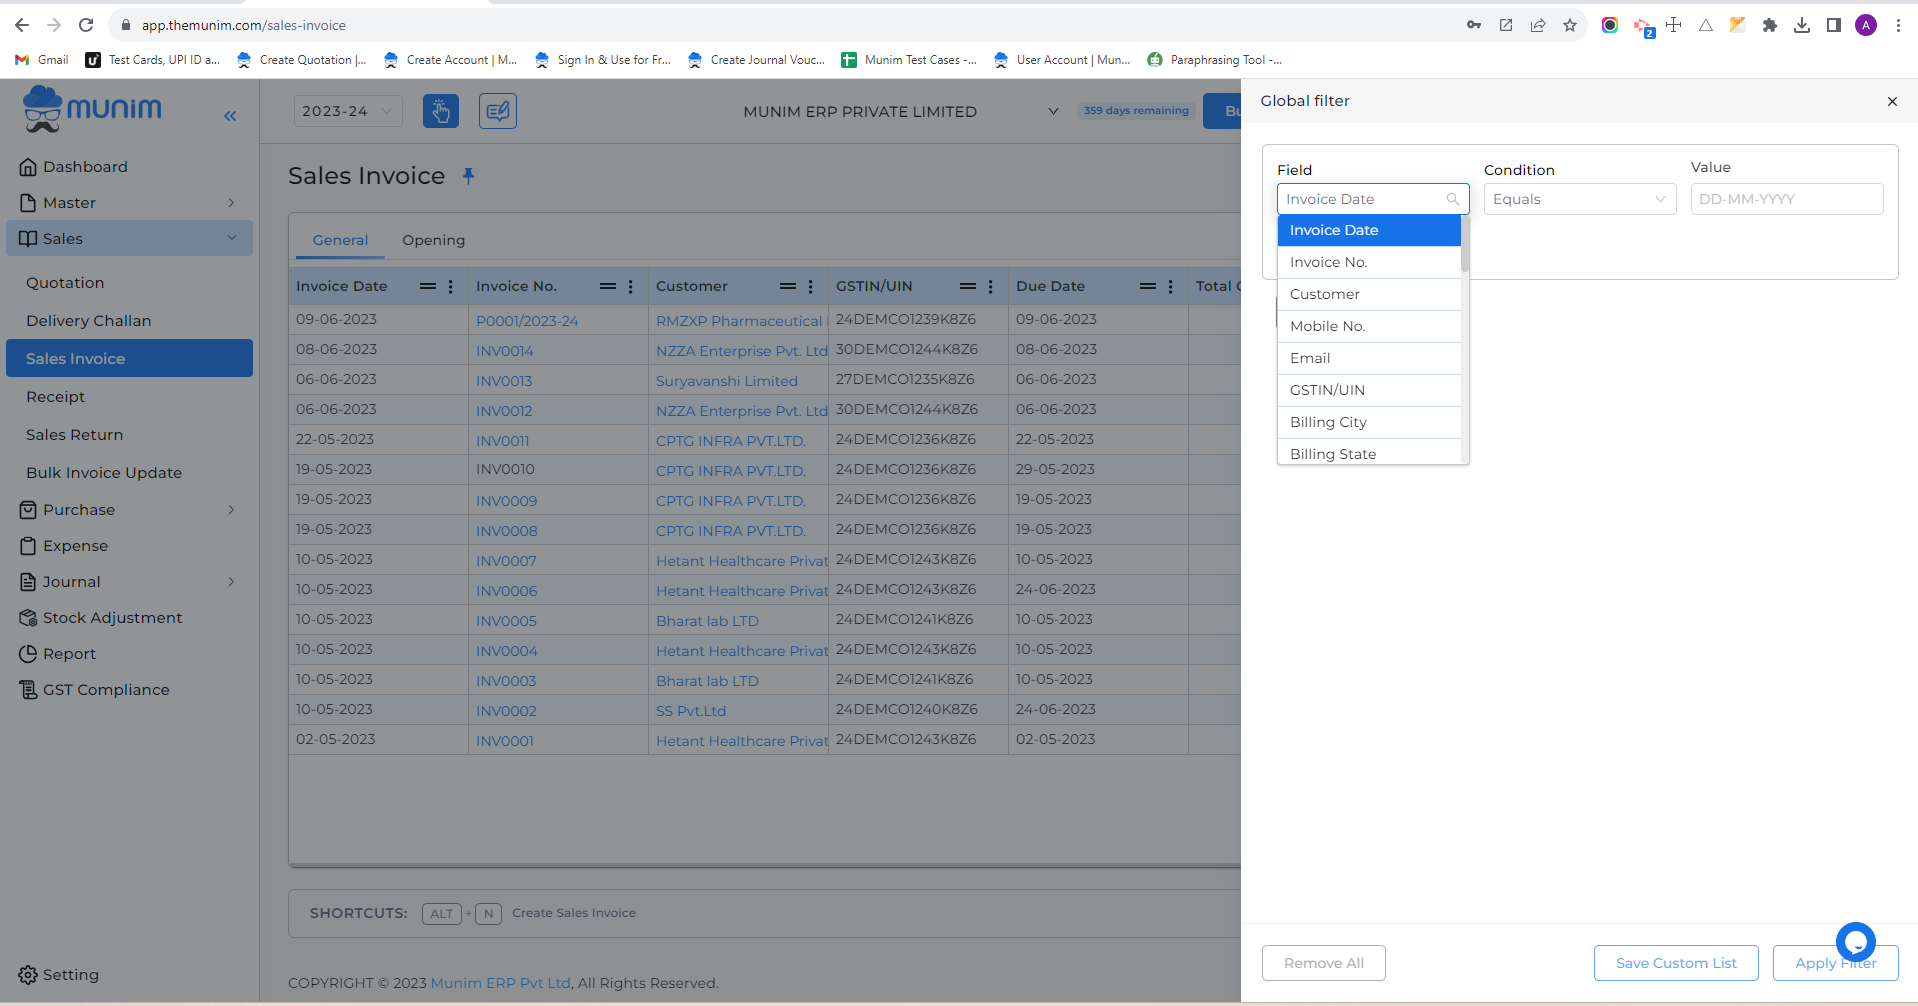The height and width of the screenshot is (1006, 1918).
Task: Click Remove All button
Action: point(1323,963)
